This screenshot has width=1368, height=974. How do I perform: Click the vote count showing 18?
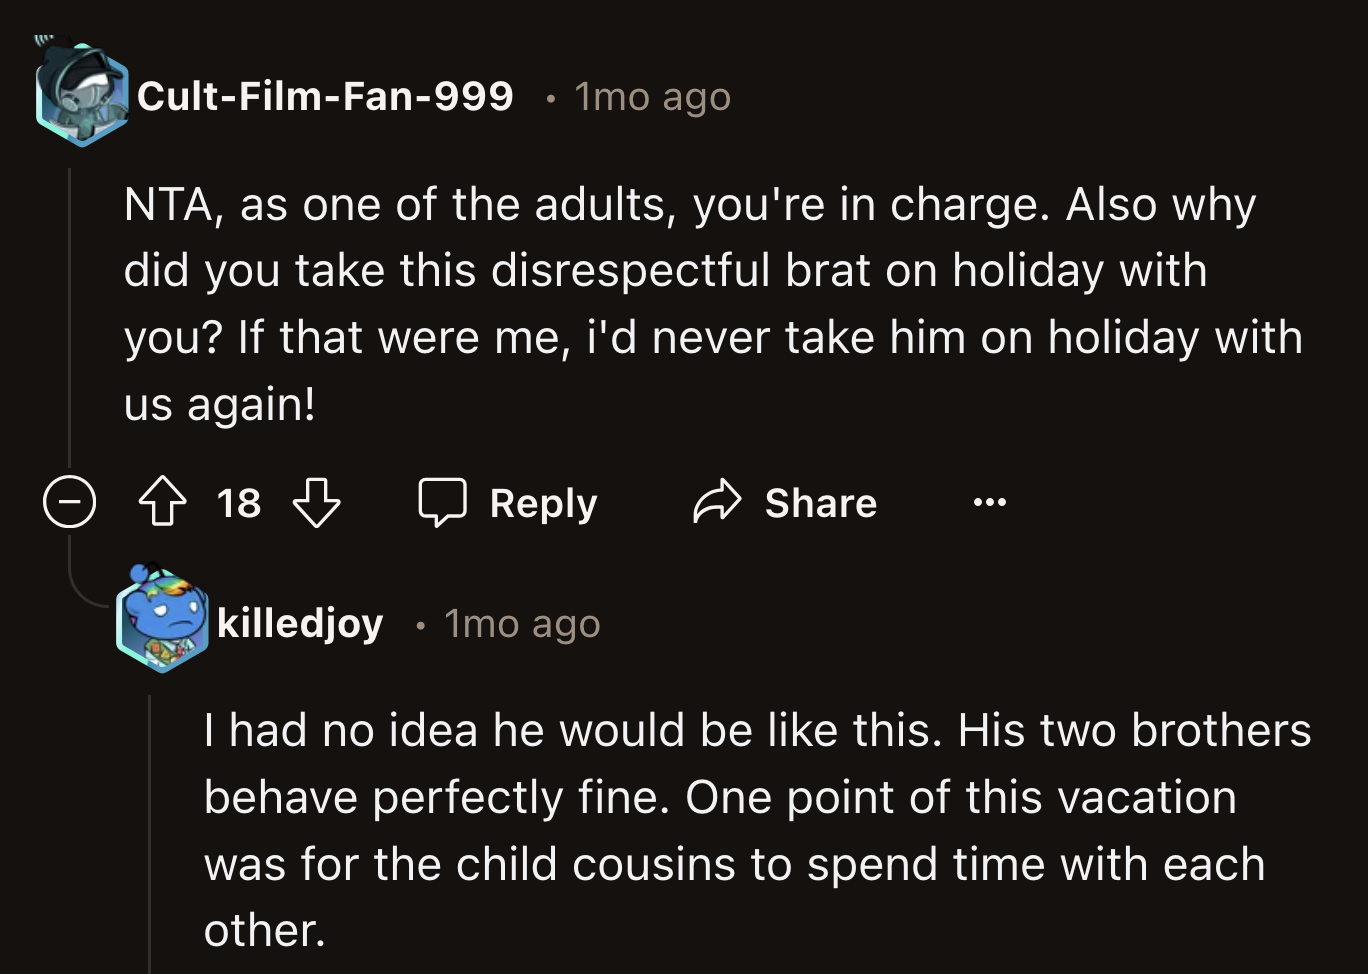(240, 503)
